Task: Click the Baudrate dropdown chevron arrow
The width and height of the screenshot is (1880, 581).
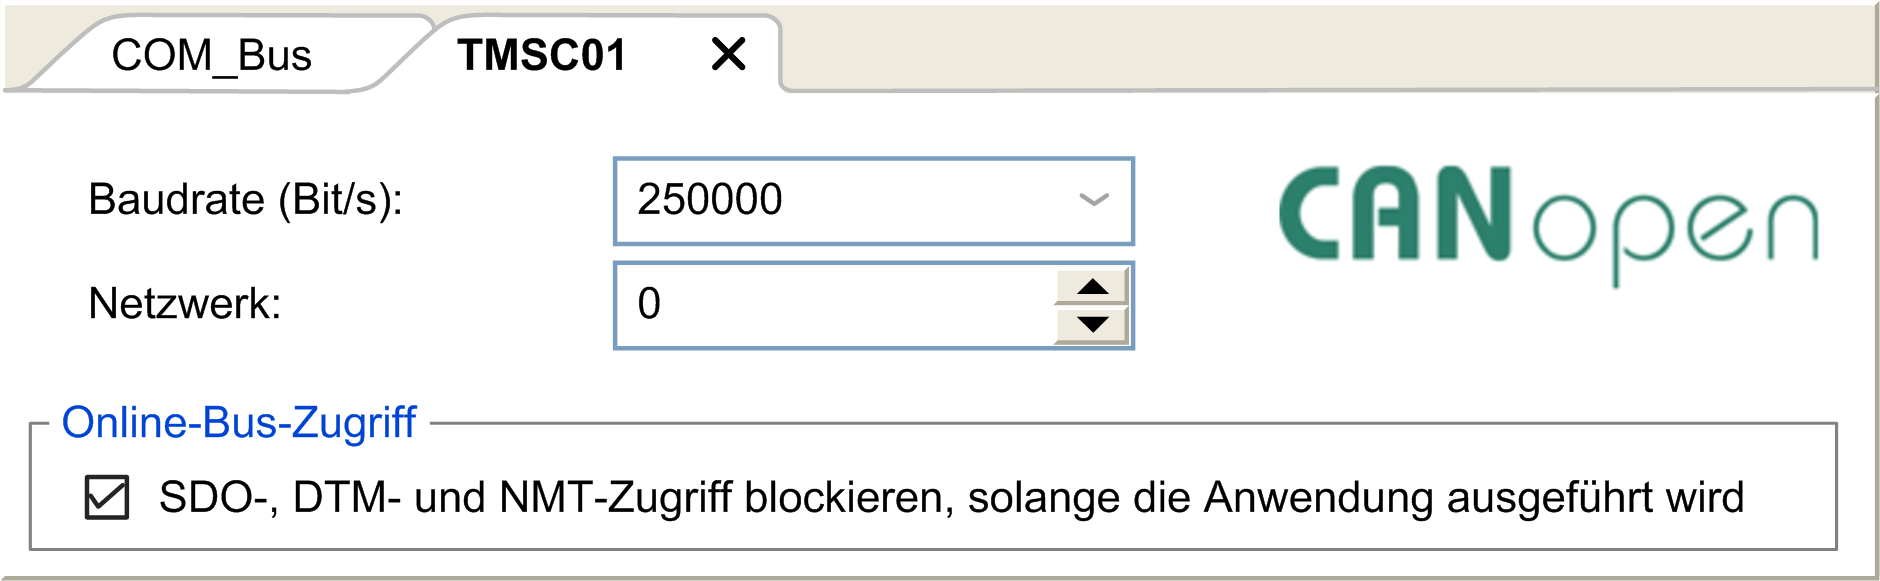Action: [x=1094, y=200]
